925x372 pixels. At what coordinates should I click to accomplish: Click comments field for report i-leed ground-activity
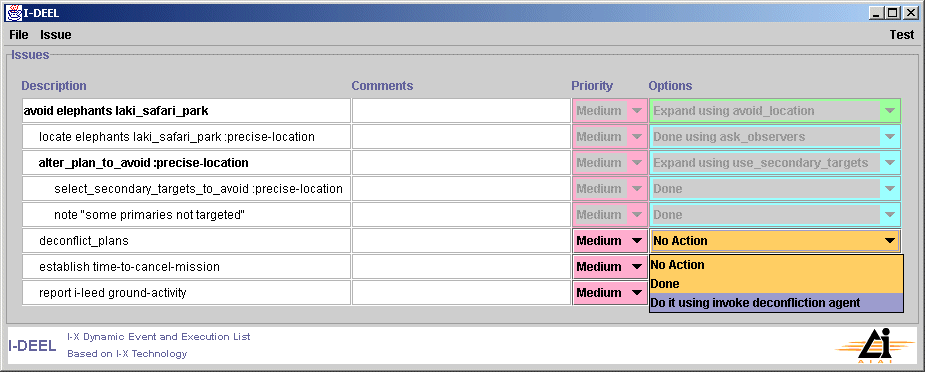(x=461, y=292)
